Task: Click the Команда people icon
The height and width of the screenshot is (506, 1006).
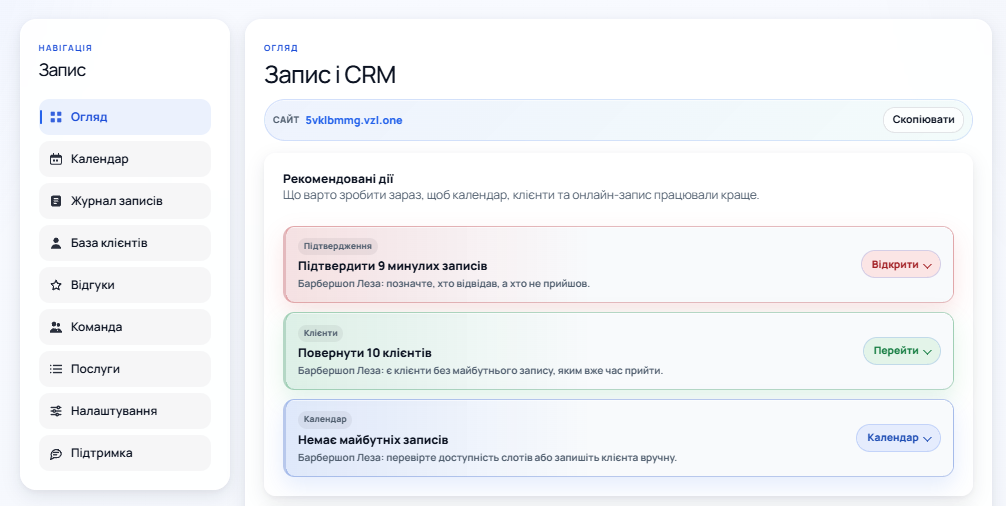Action: click(x=56, y=327)
